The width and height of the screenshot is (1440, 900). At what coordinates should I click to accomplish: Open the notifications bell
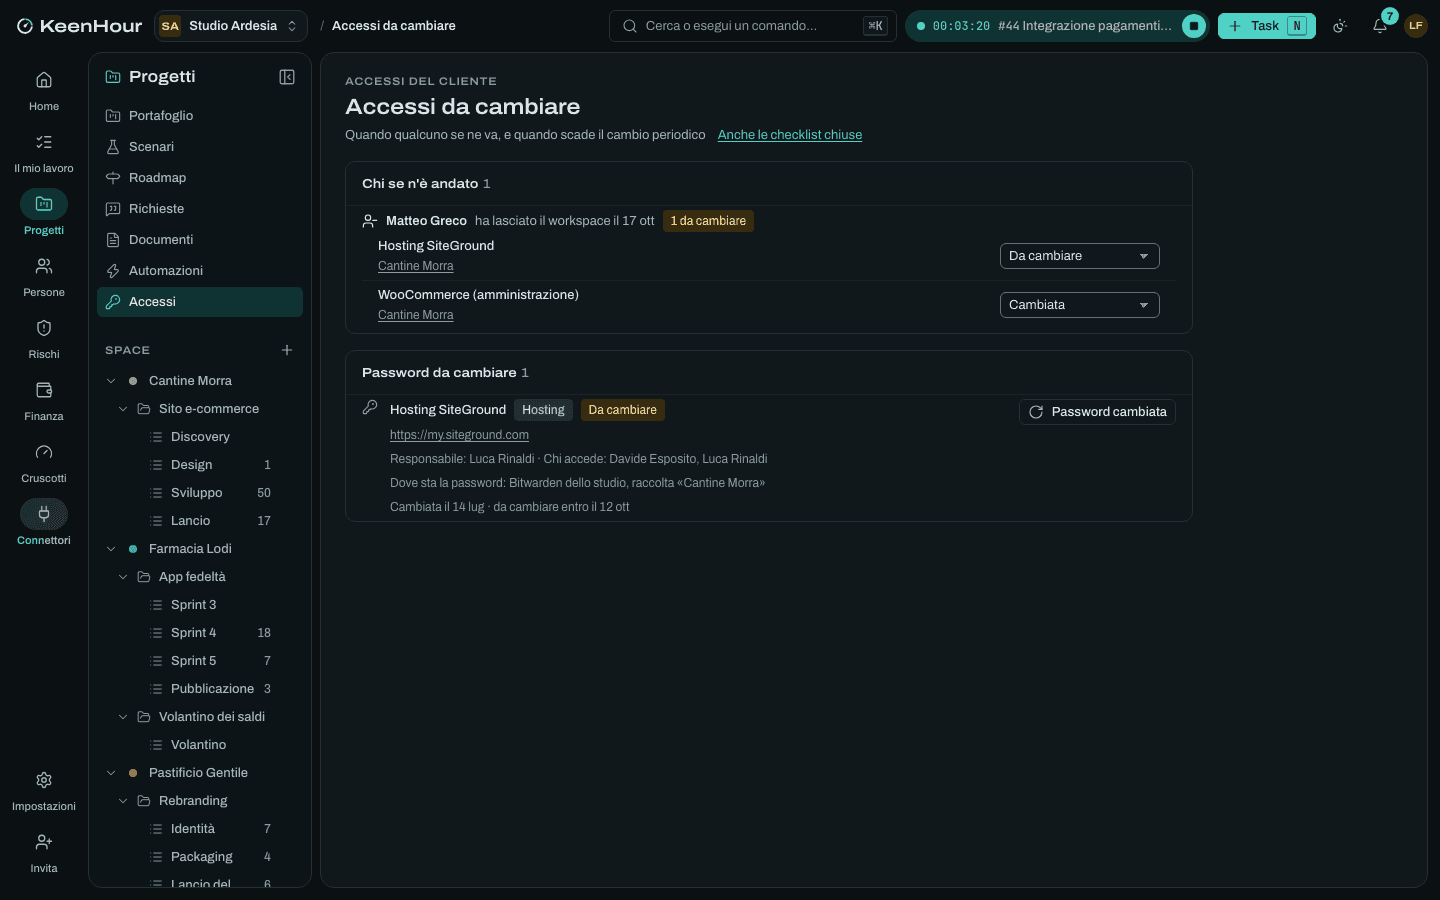click(1380, 26)
